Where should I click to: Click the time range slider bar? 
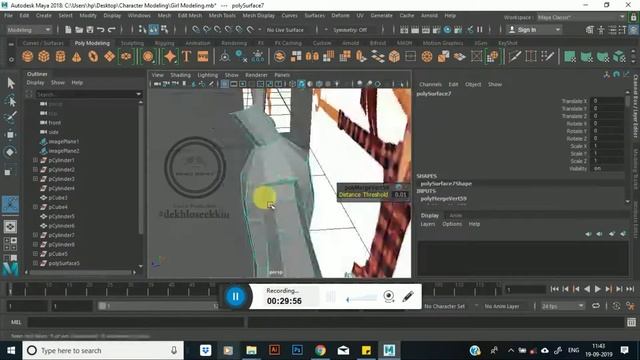coord(158,306)
